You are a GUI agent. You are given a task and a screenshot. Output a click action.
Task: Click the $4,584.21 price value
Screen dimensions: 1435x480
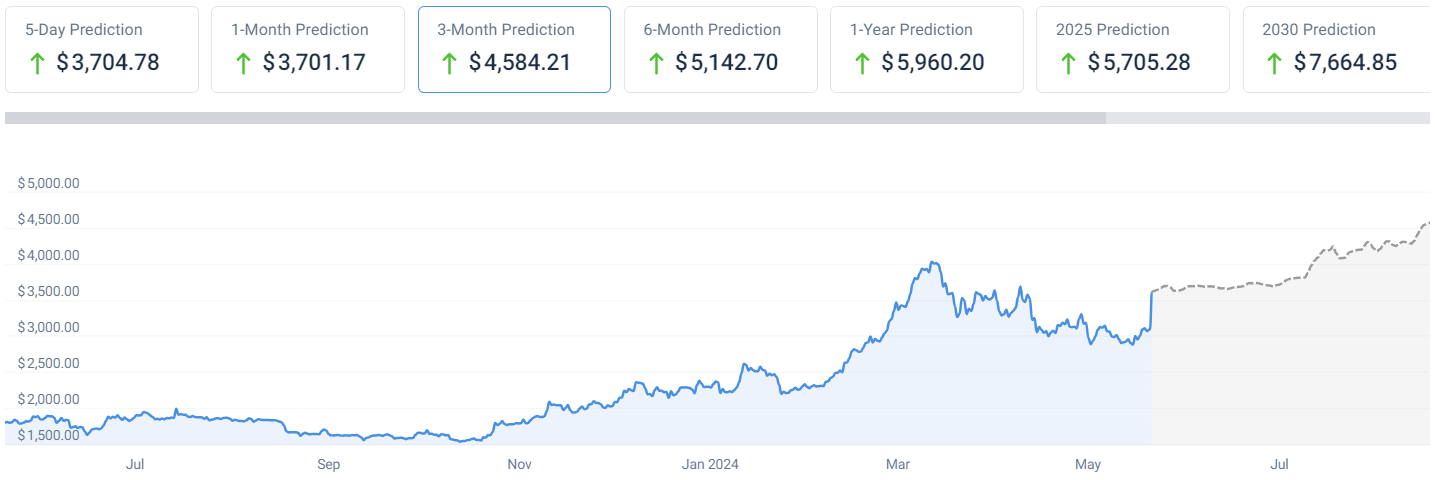pos(520,63)
